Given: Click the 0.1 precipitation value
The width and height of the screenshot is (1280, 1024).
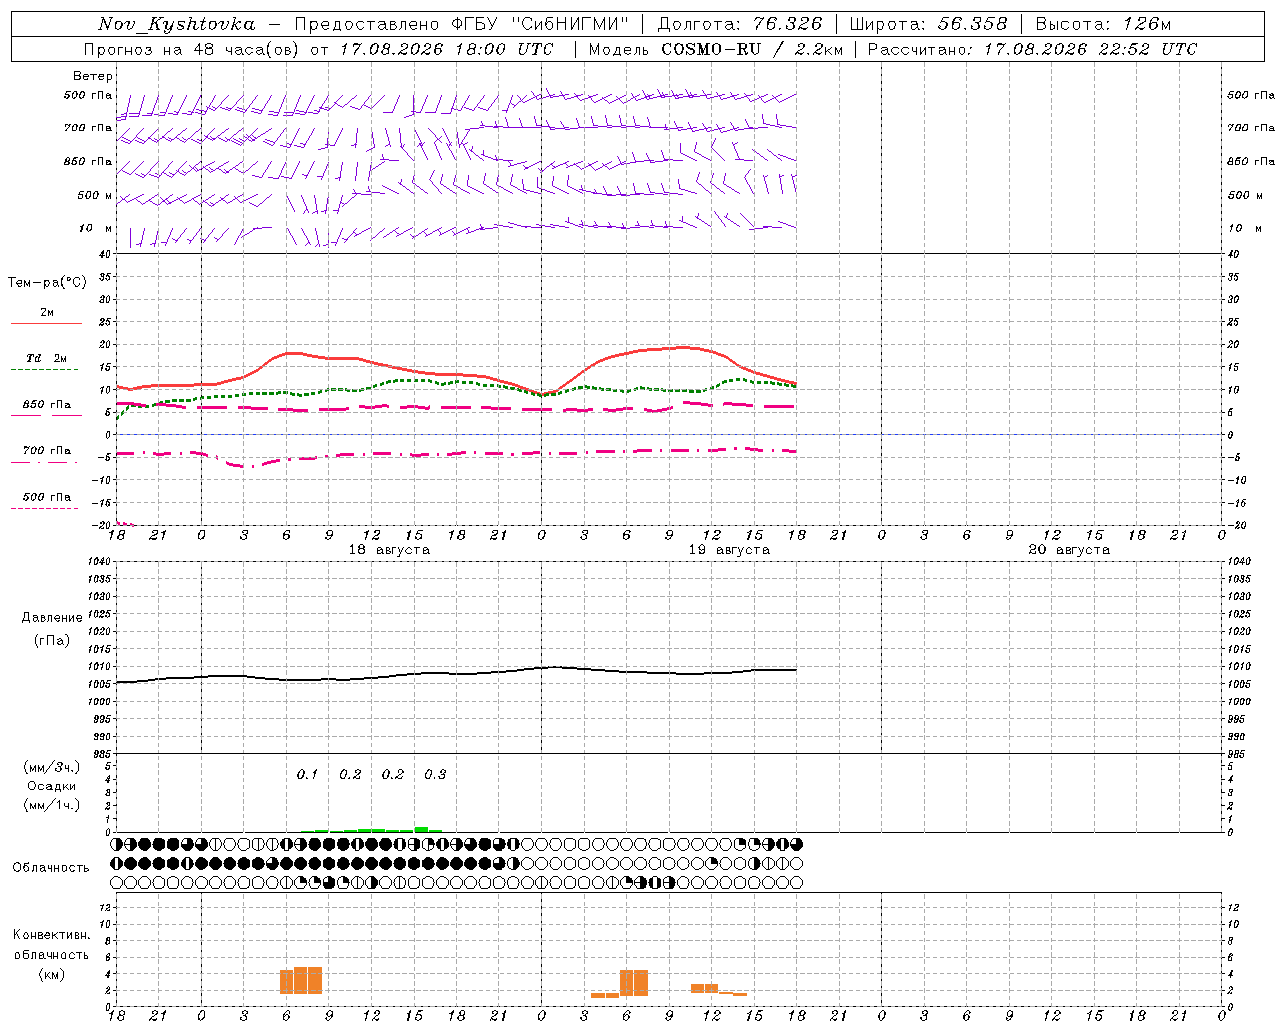Looking at the screenshot, I should pos(307,774).
